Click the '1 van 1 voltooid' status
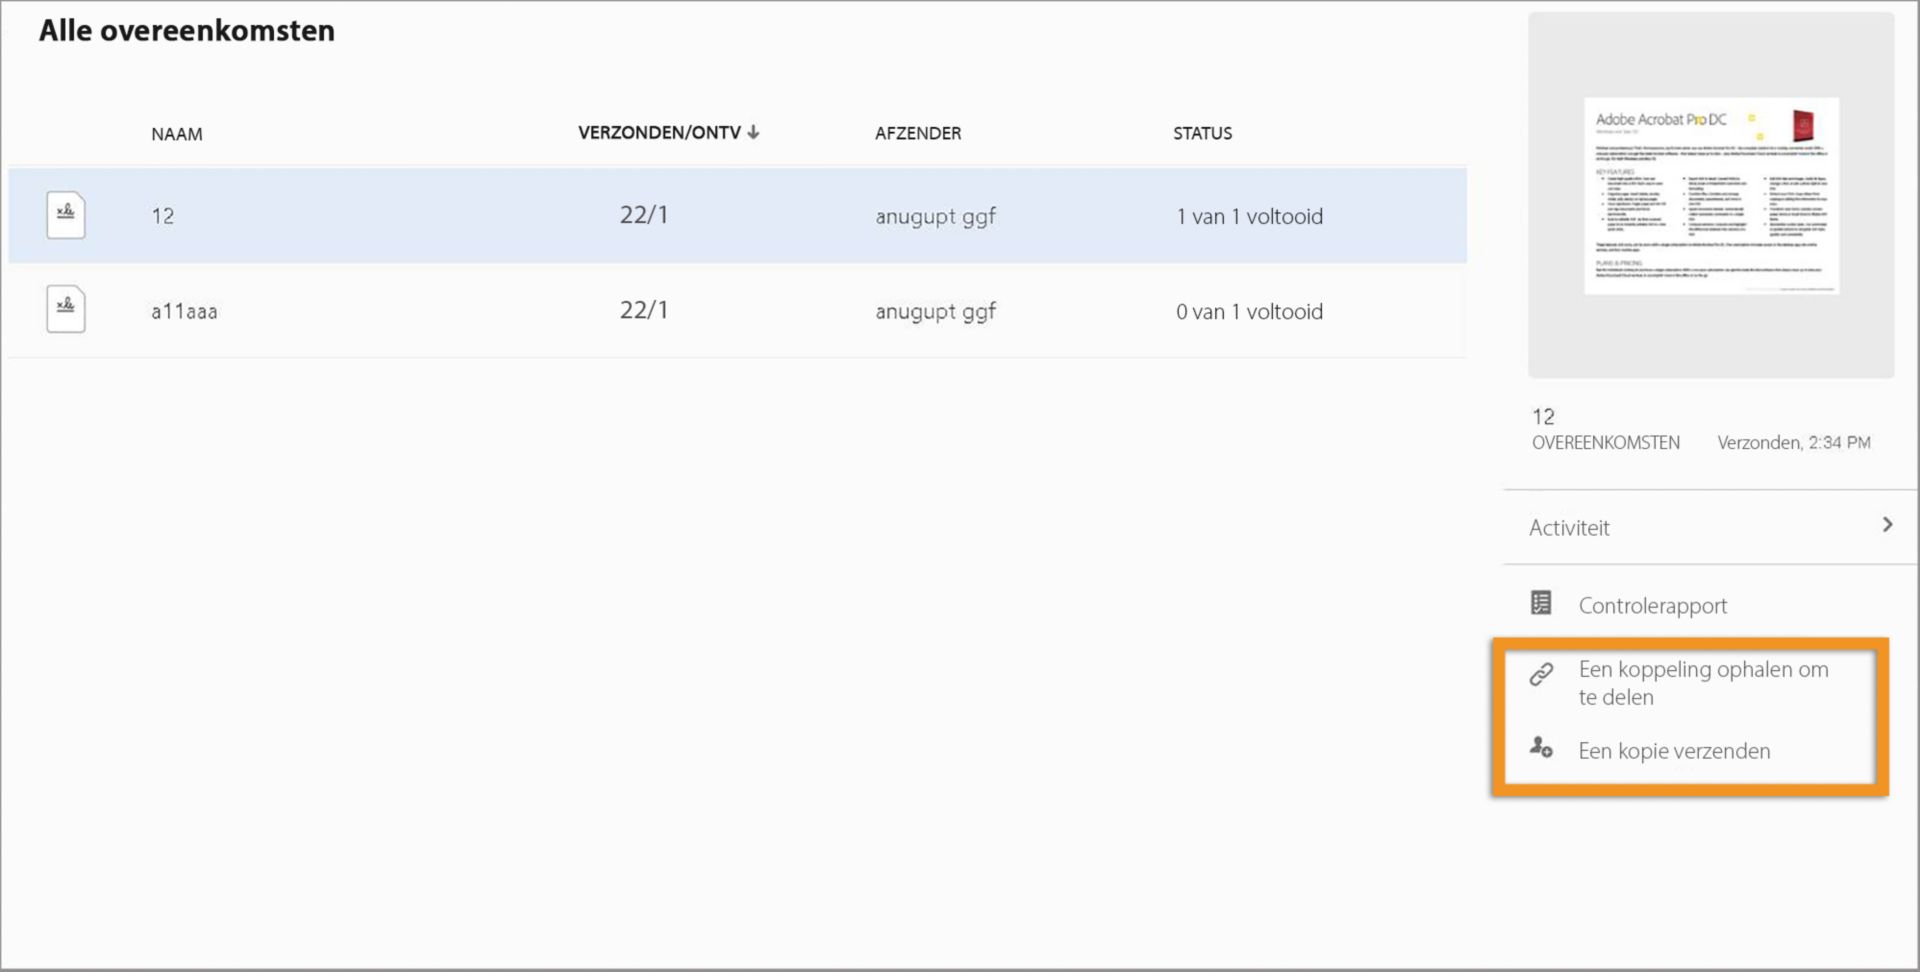The height and width of the screenshot is (972, 1920). (1249, 217)
